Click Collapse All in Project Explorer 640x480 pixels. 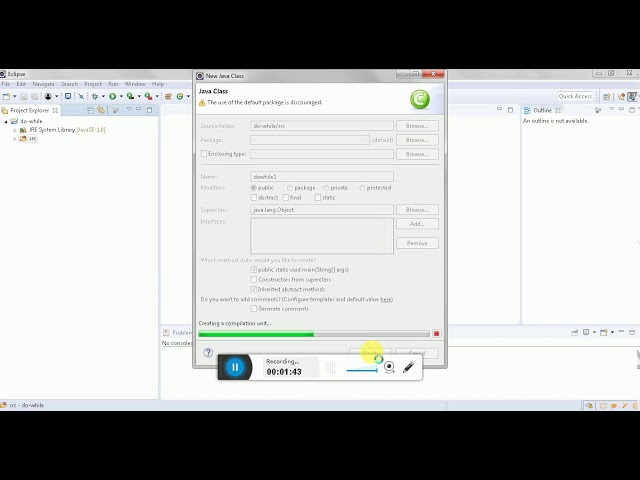(x=91, y=110)
